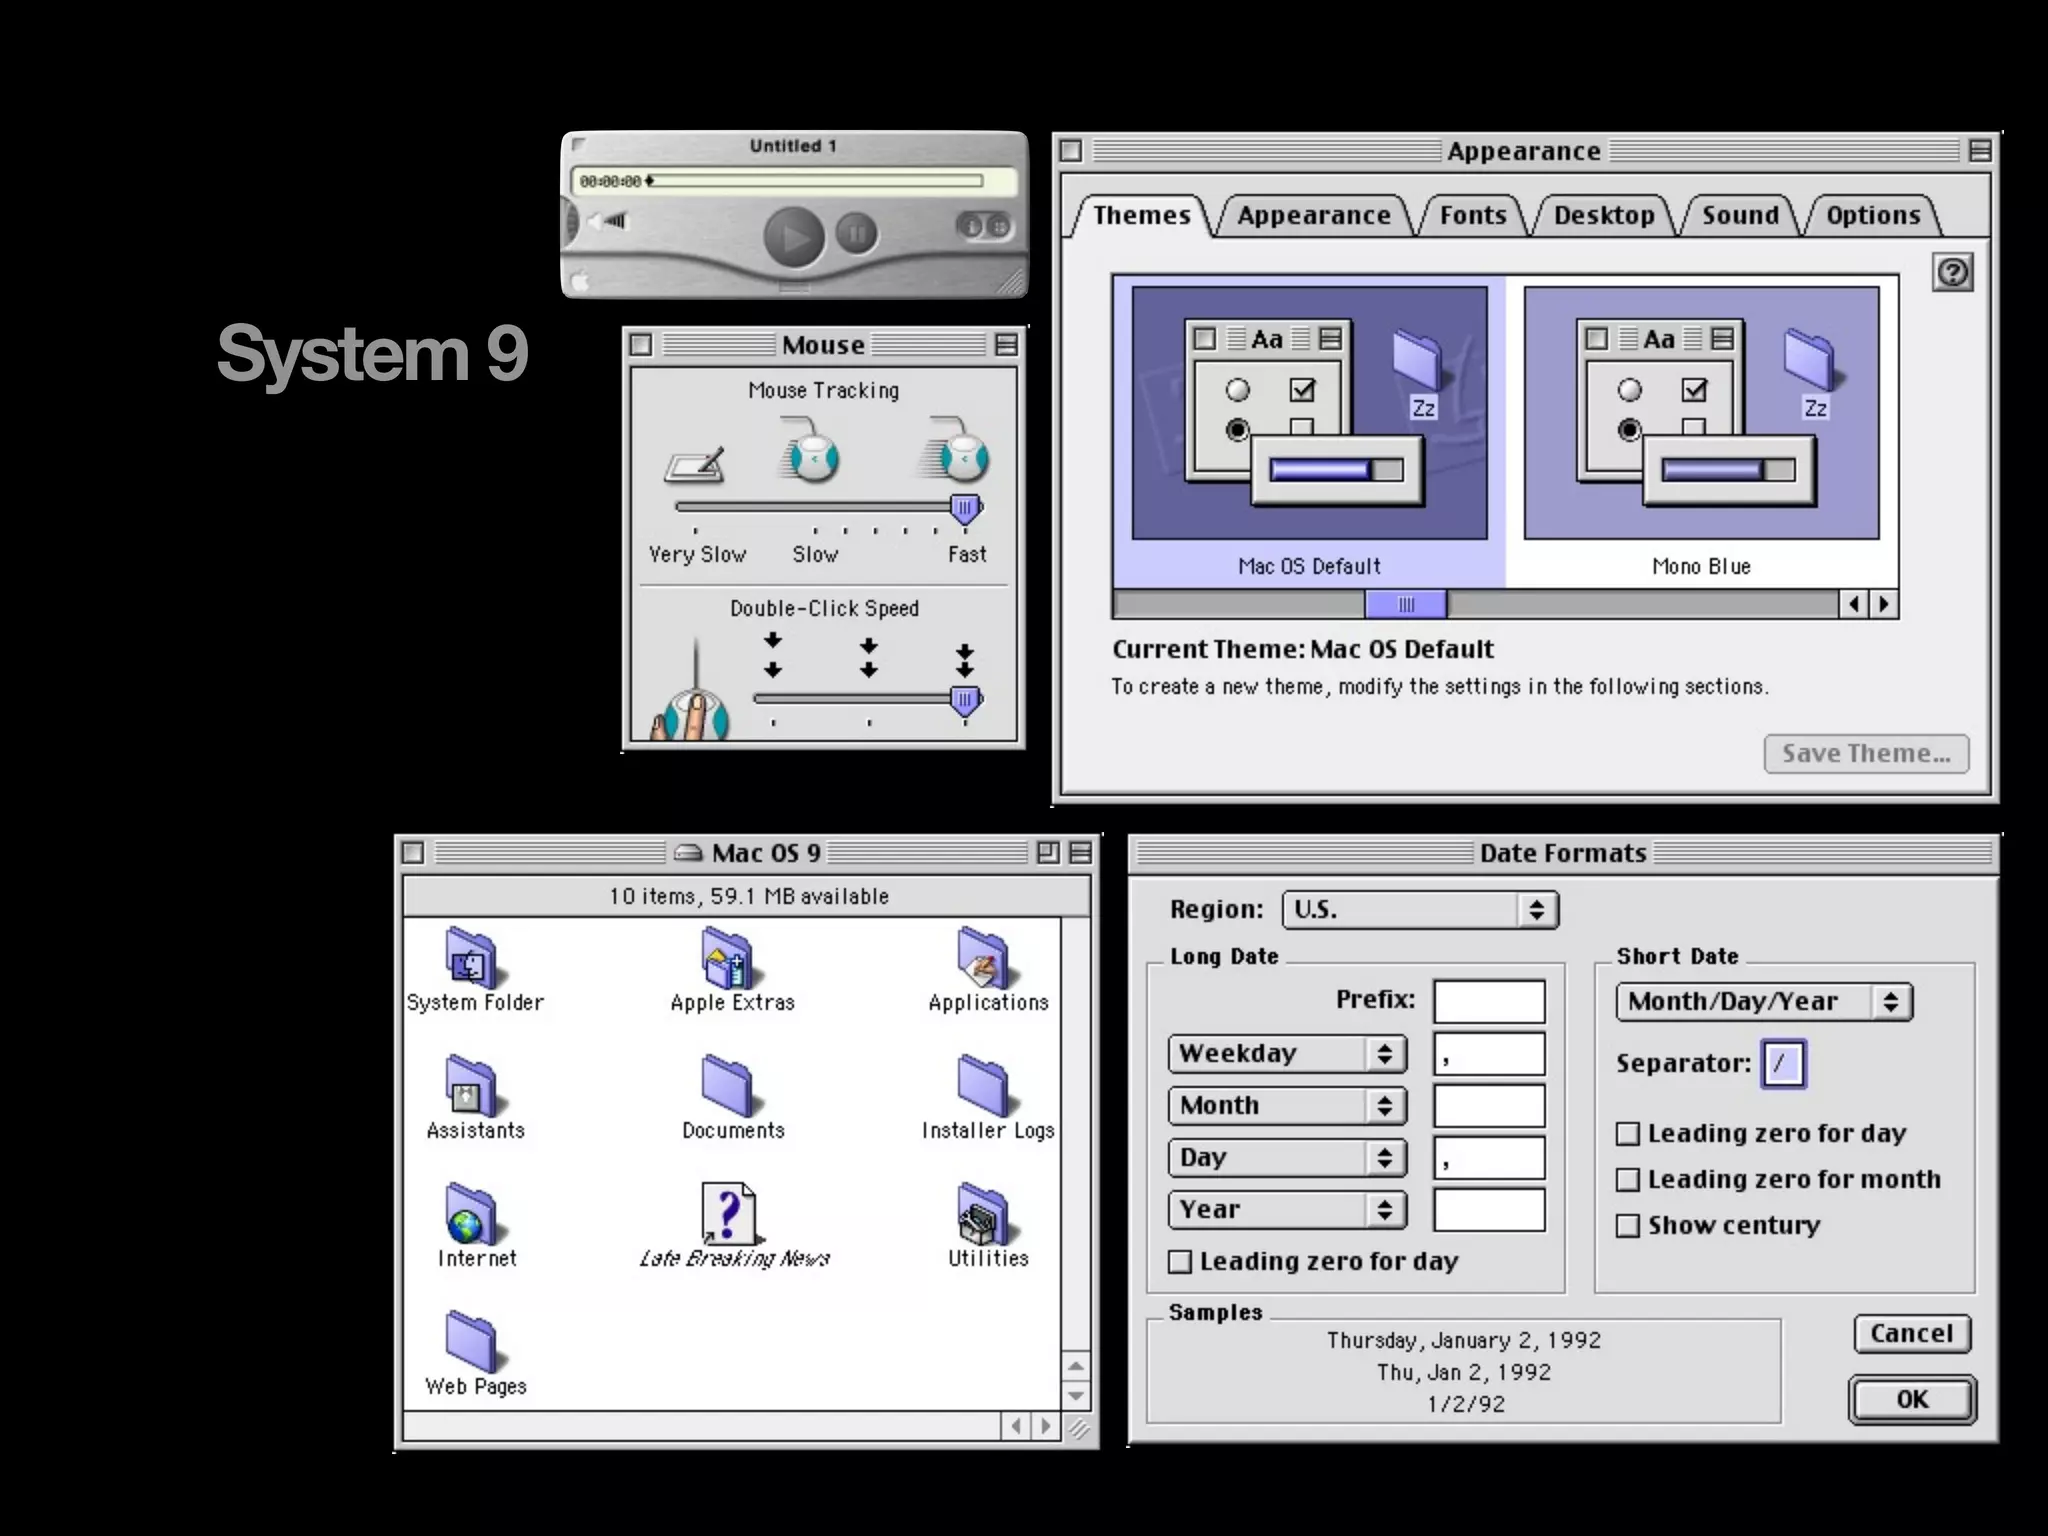Open the Sound tab
Image resolution: width=2048 pixels, height=1536 pixels.
click(x=1740, y=215)
